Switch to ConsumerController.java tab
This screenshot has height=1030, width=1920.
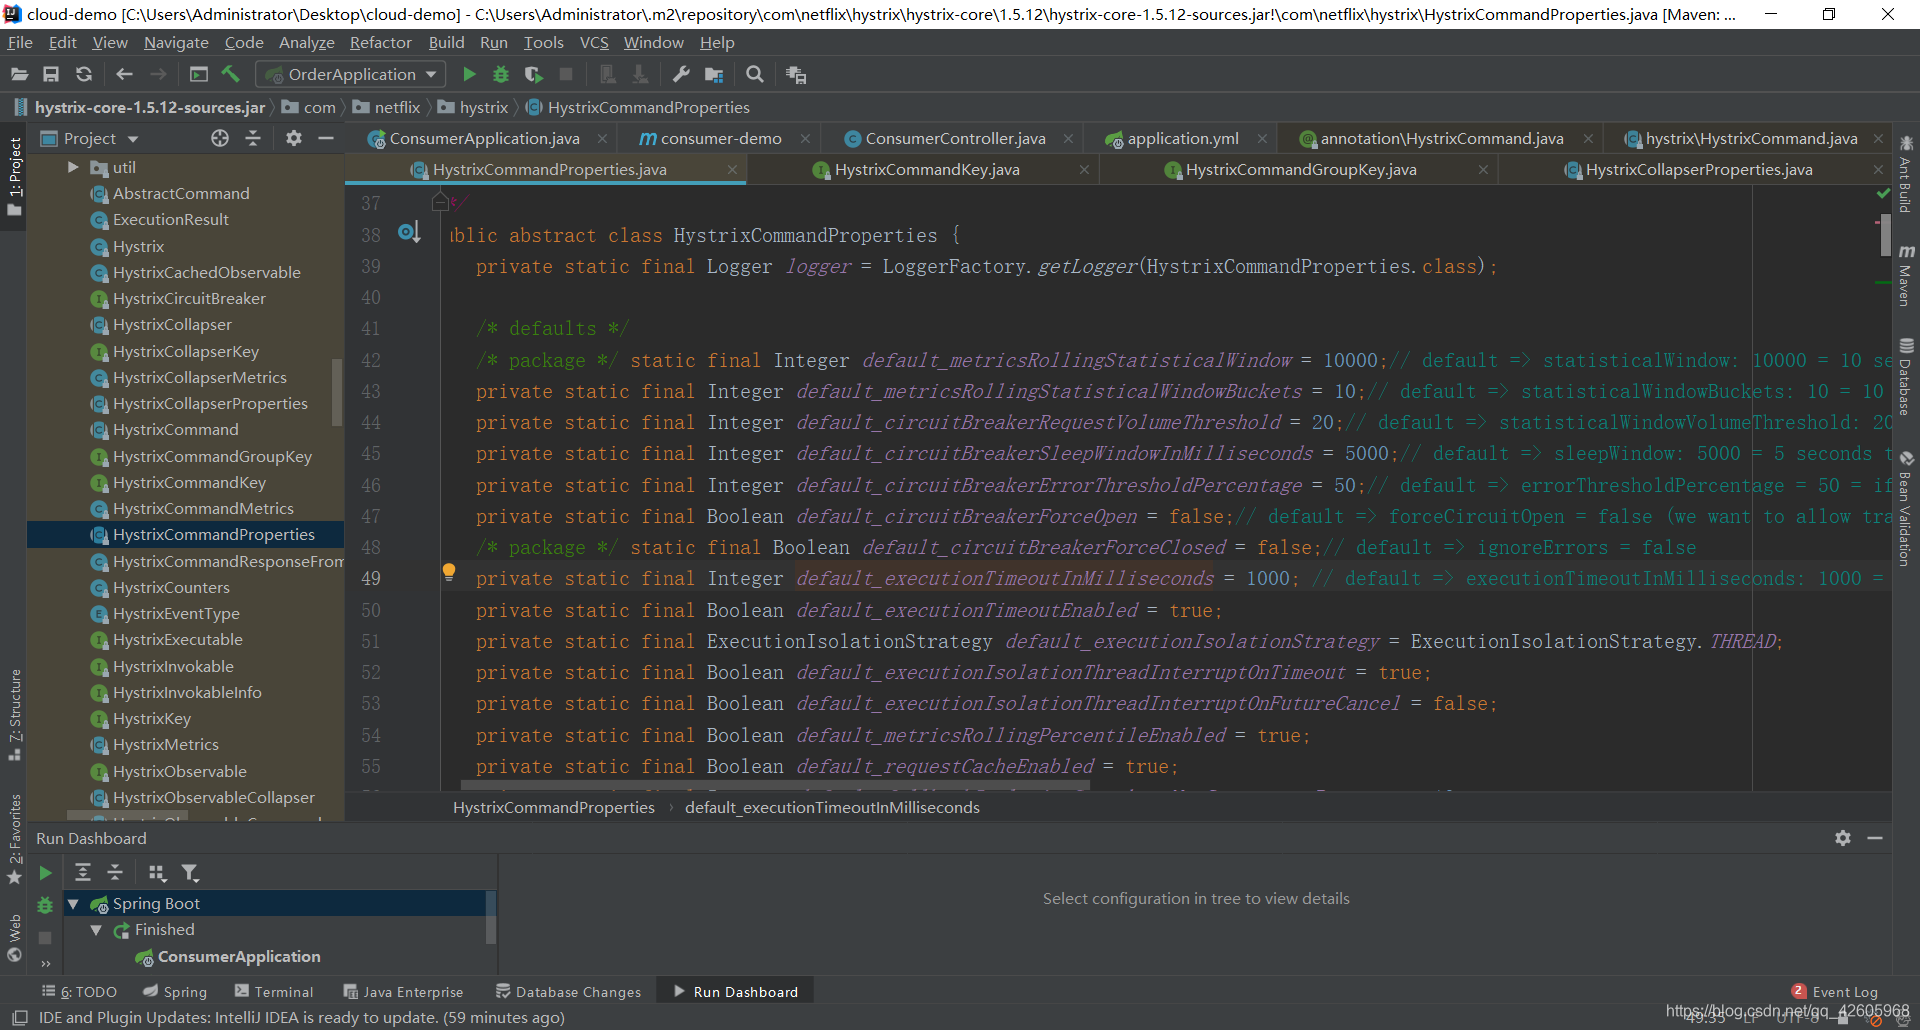pos(955,138)
